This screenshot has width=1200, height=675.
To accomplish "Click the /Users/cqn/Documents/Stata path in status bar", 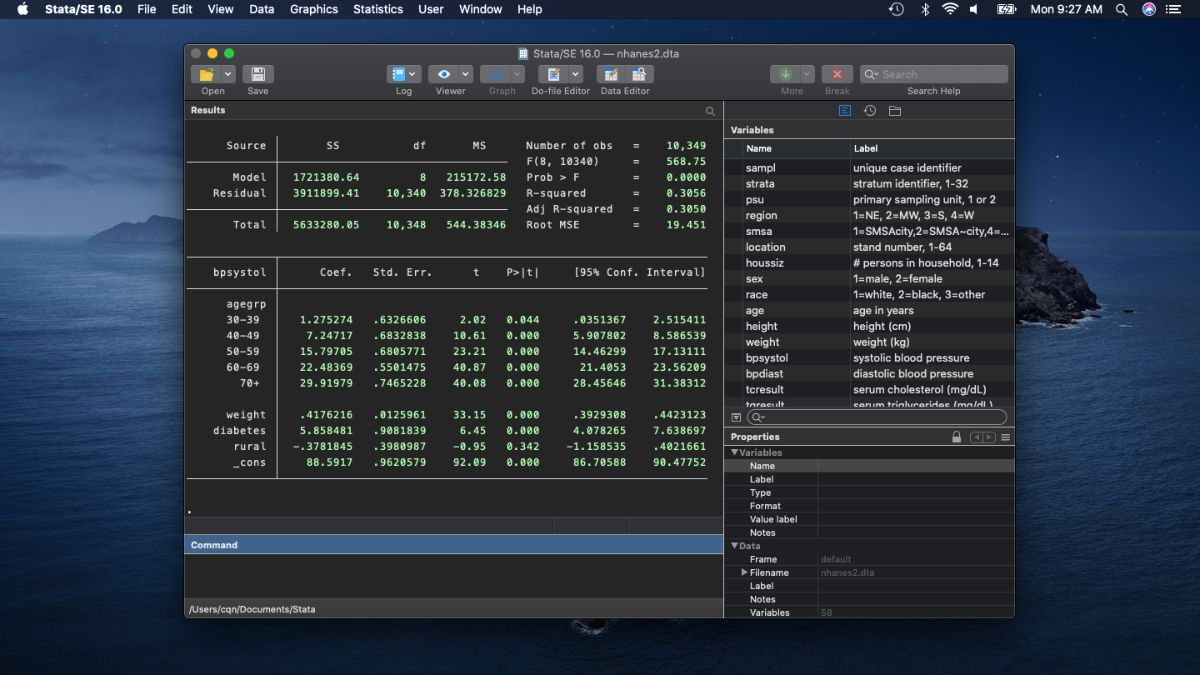I will tap(252, 609).
